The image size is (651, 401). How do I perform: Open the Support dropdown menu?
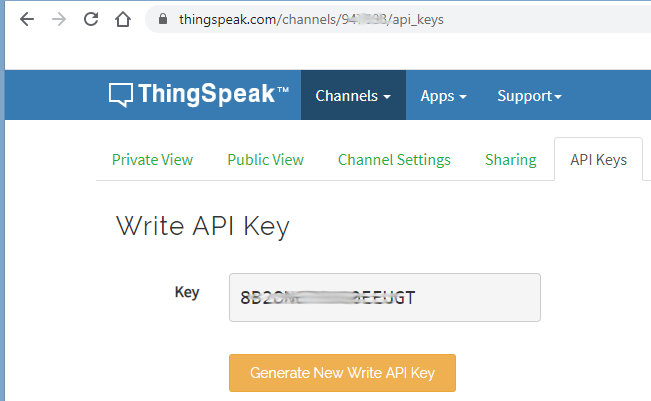(529, 95)
